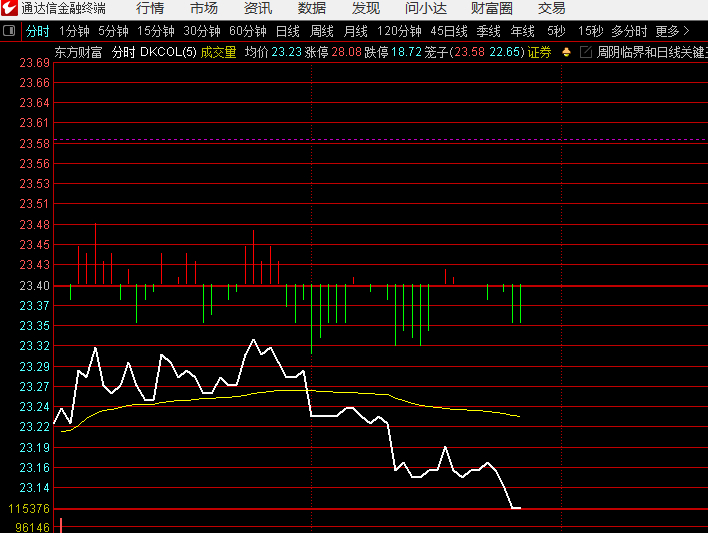Open the 资讯 menu
The image size is (708, 533).
[258, 8]
